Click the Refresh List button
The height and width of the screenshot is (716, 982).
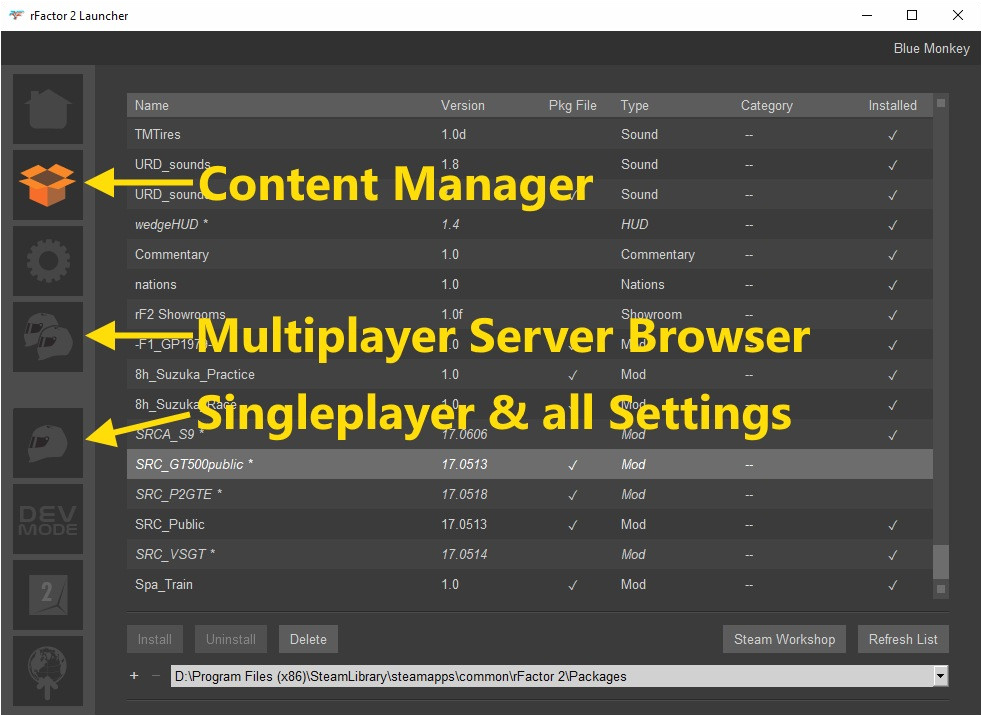tap(903, 639)
